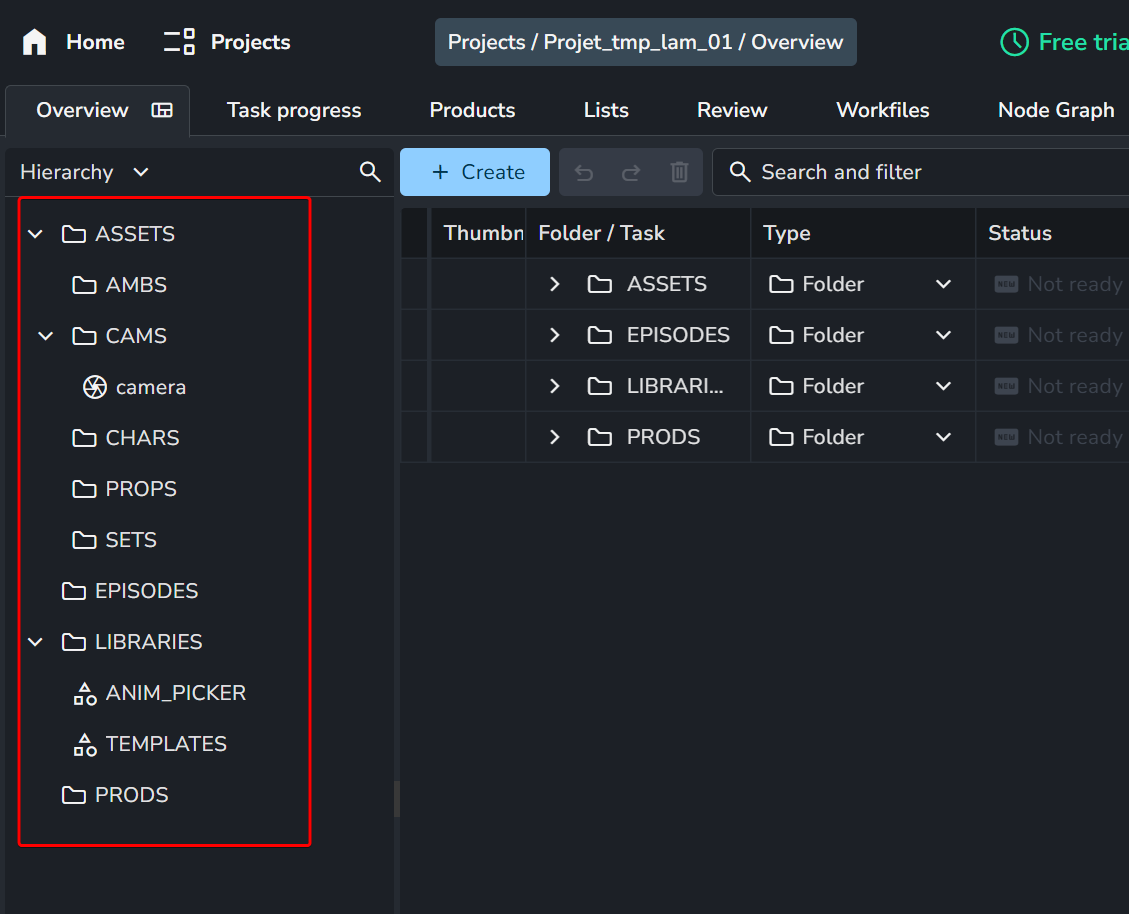Viewport: 1129px width, 914px height.
Task: Click the undo arrow icon
Action: 584,173
